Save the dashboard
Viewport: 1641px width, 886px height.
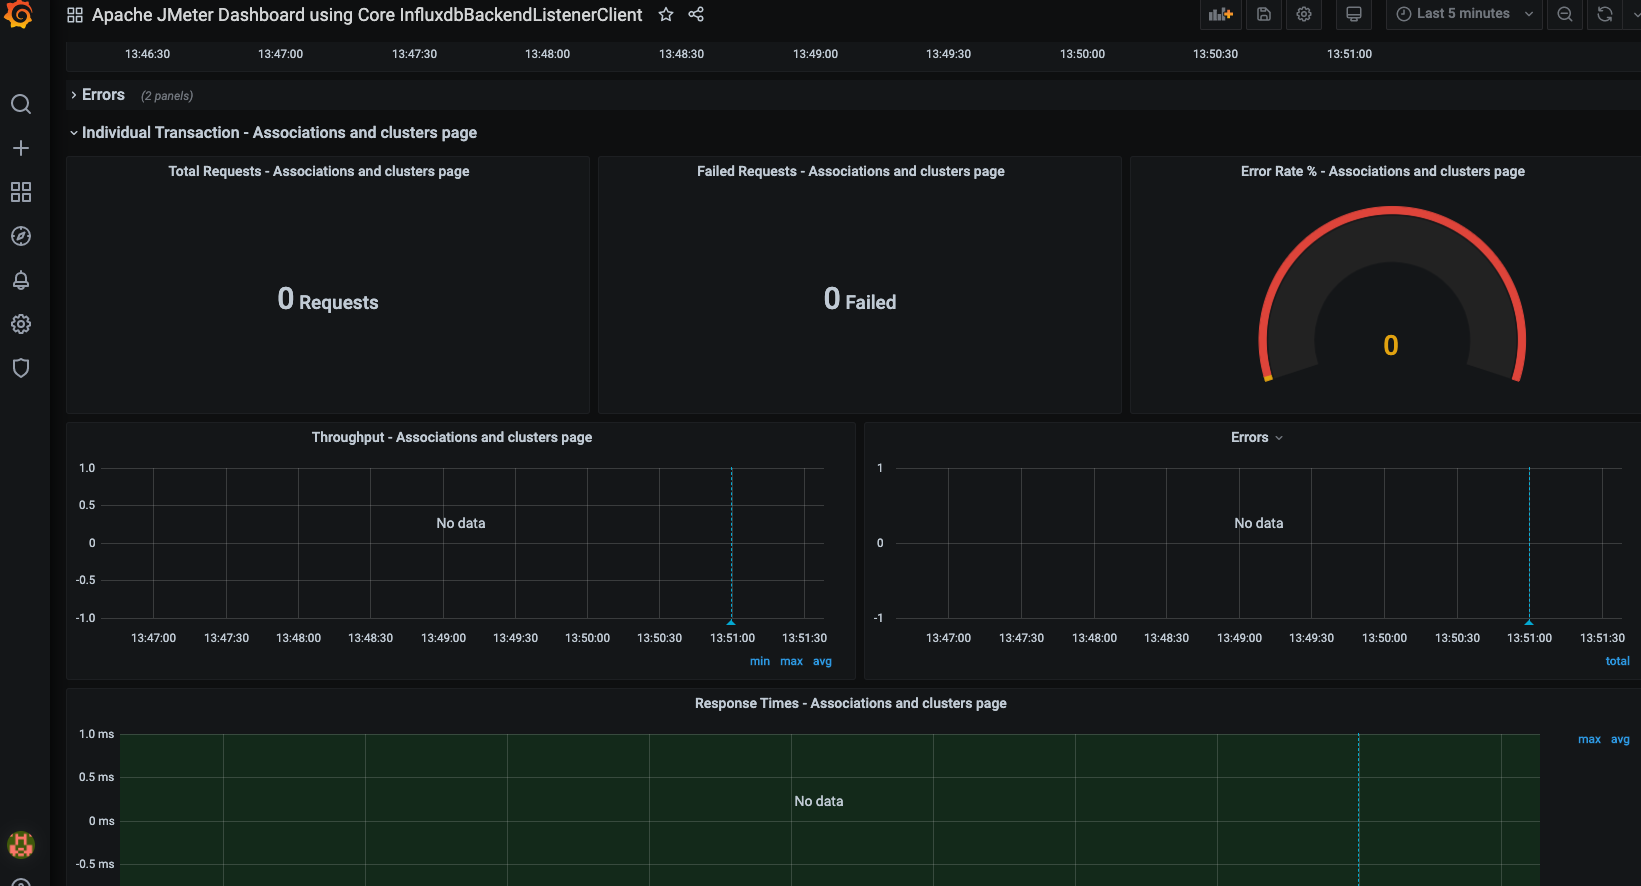pyautogui.click(x=1264, y=14)
